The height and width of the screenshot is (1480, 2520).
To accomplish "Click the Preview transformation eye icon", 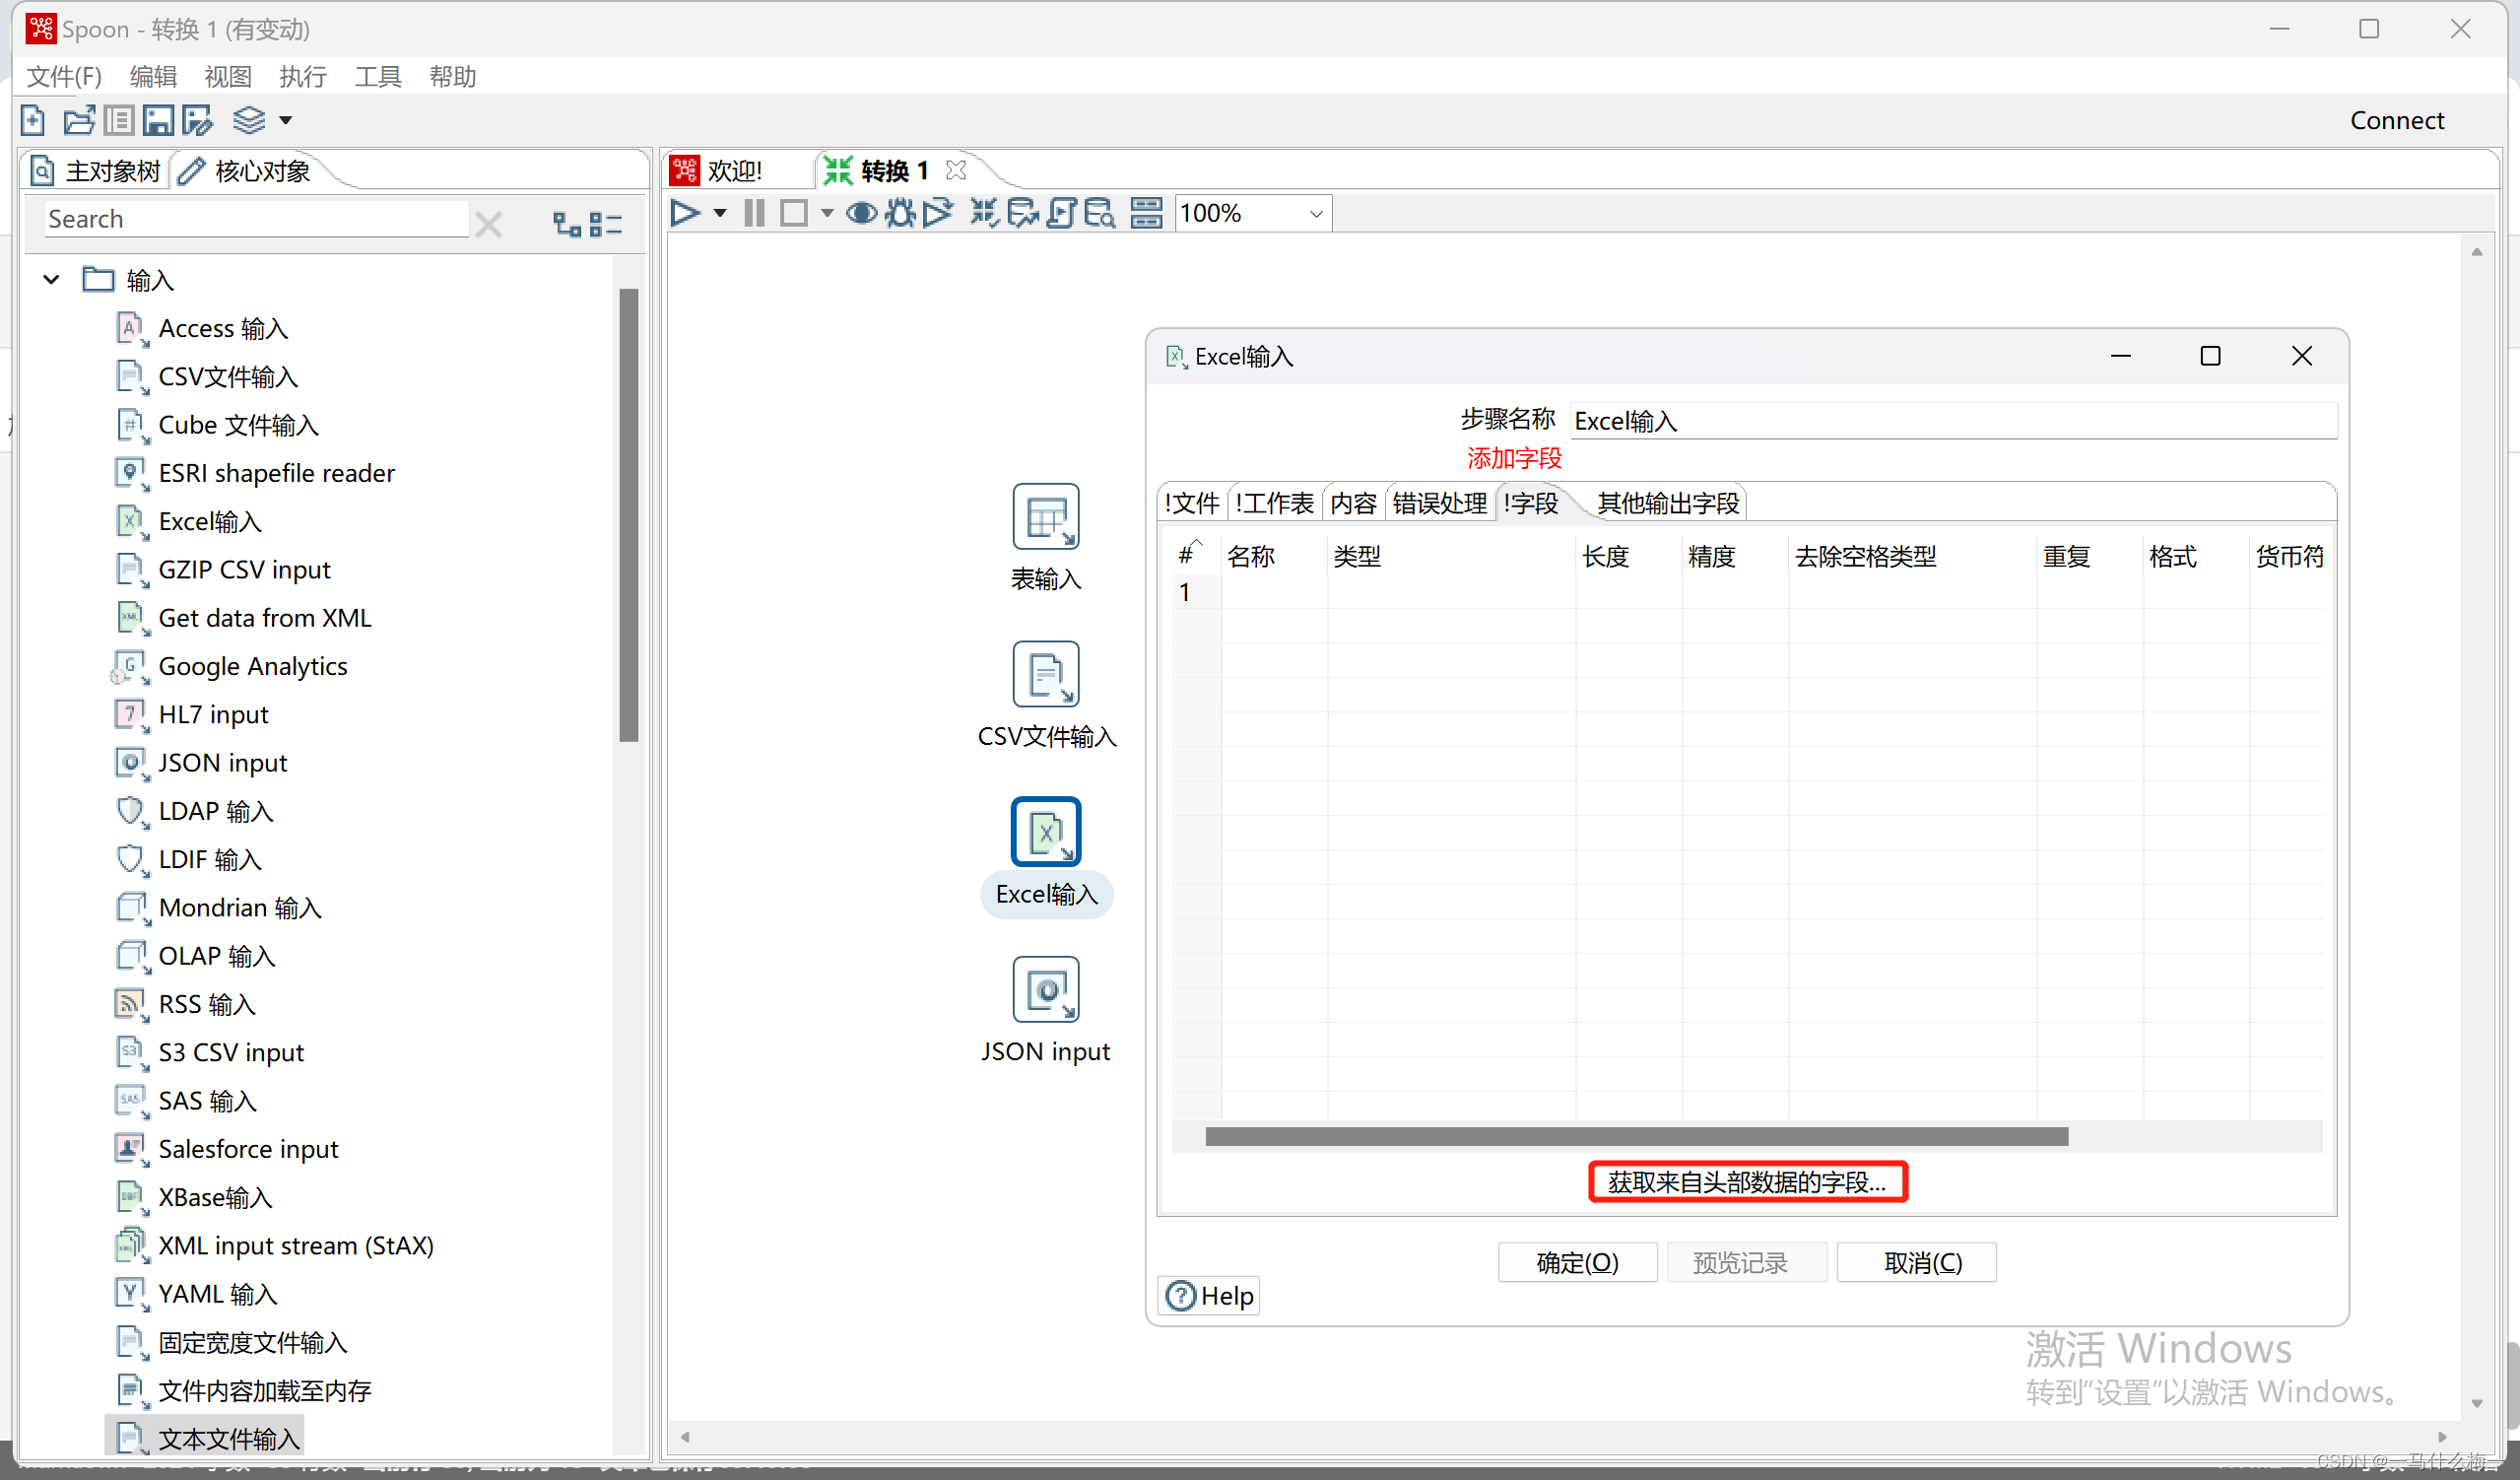I will click(862, 213).
